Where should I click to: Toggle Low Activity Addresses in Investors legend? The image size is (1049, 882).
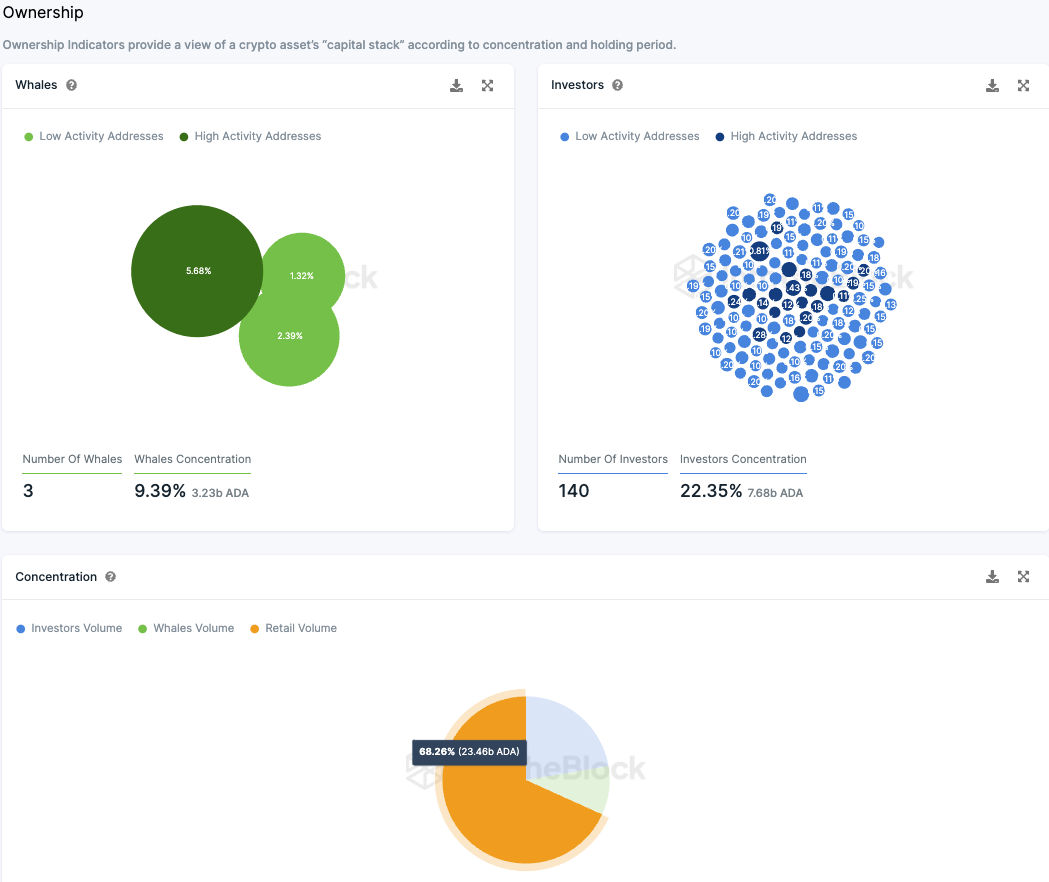630,137
